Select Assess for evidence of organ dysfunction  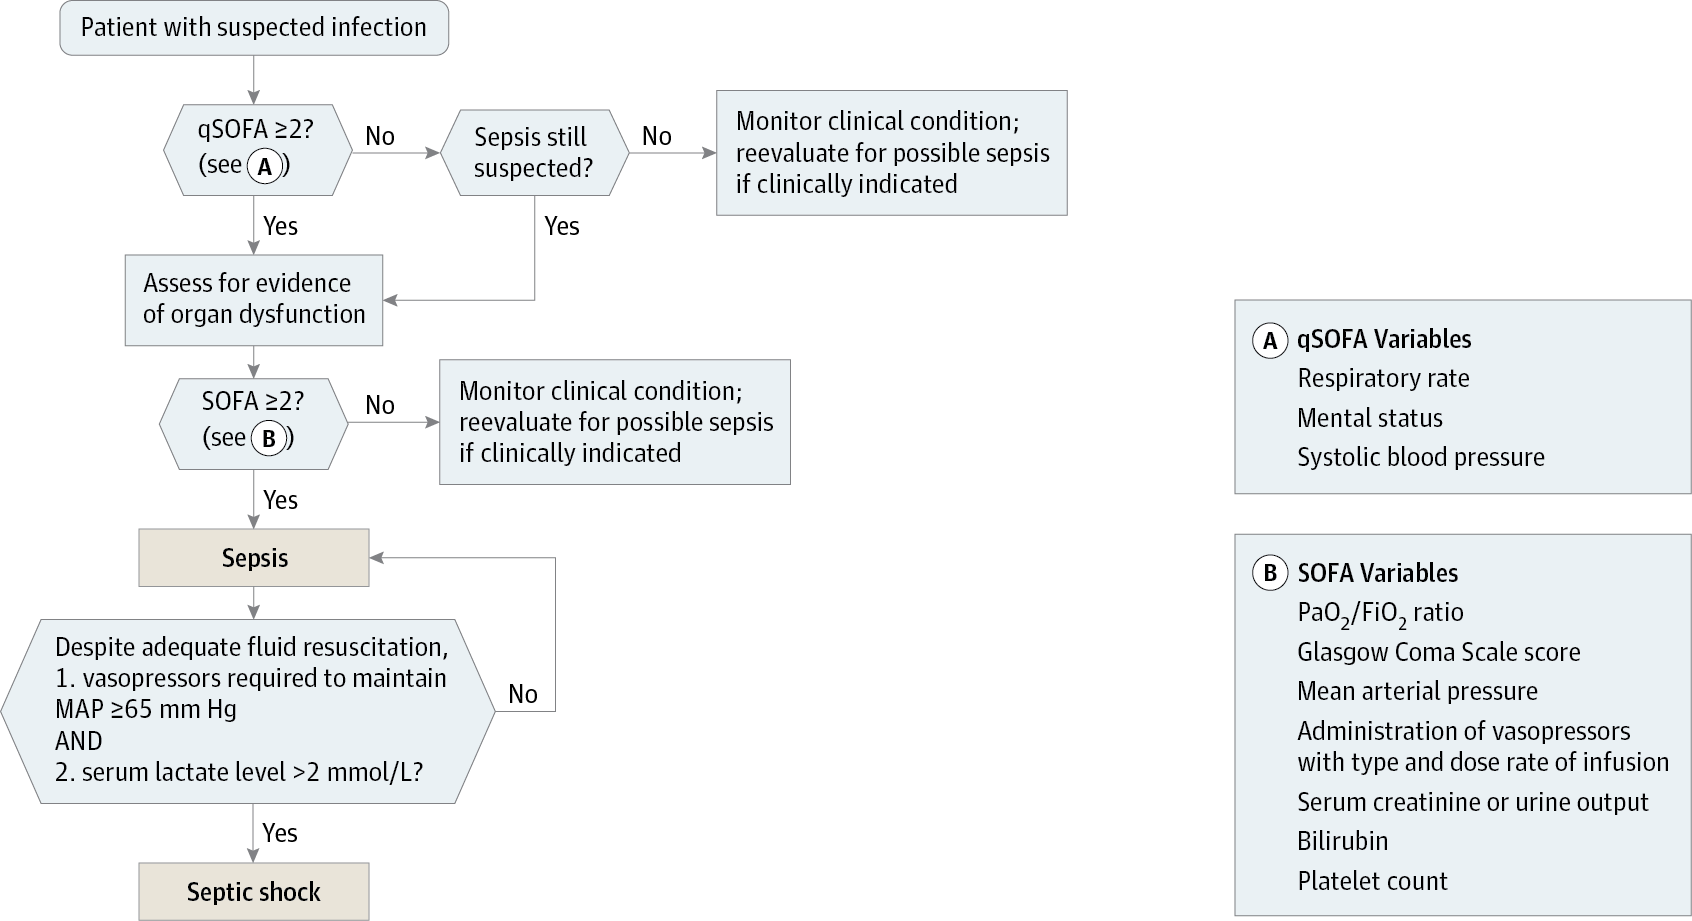click(254, 299)
